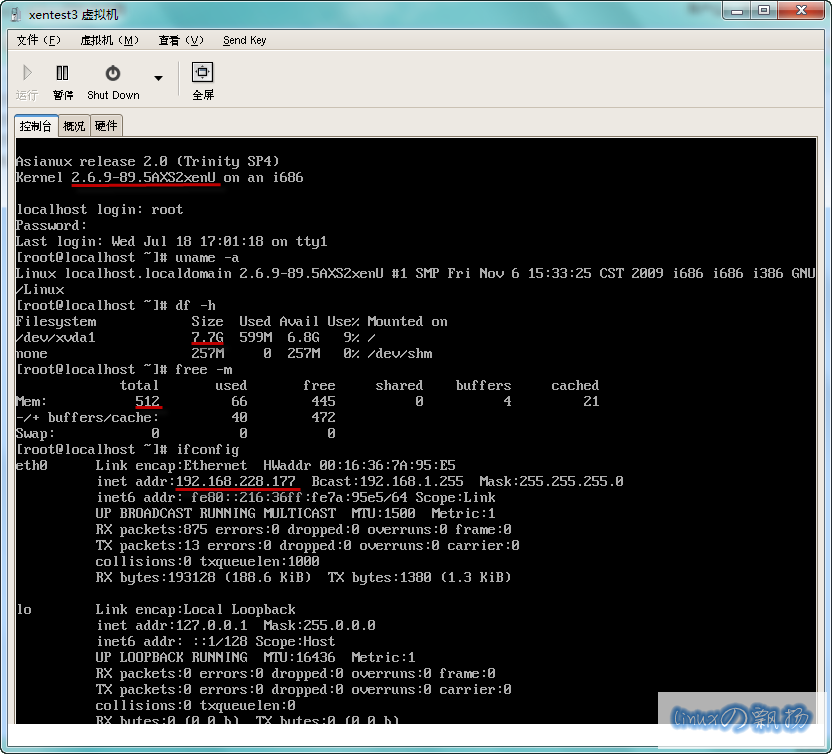Click the xentest3 window icon in title bar
832x754 pixels.
click(x=15, y=14)
